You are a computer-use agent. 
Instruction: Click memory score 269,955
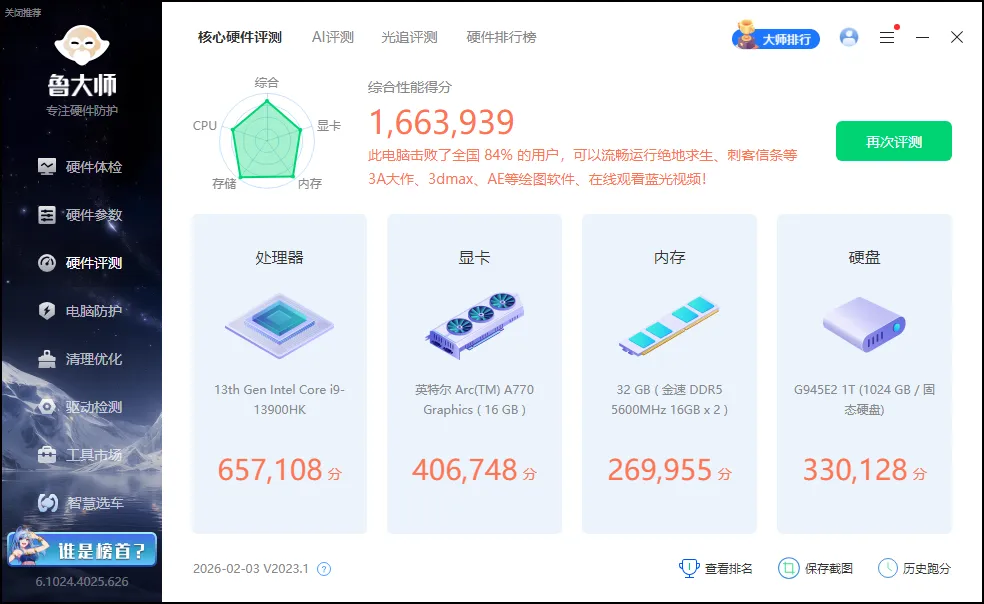660,470
